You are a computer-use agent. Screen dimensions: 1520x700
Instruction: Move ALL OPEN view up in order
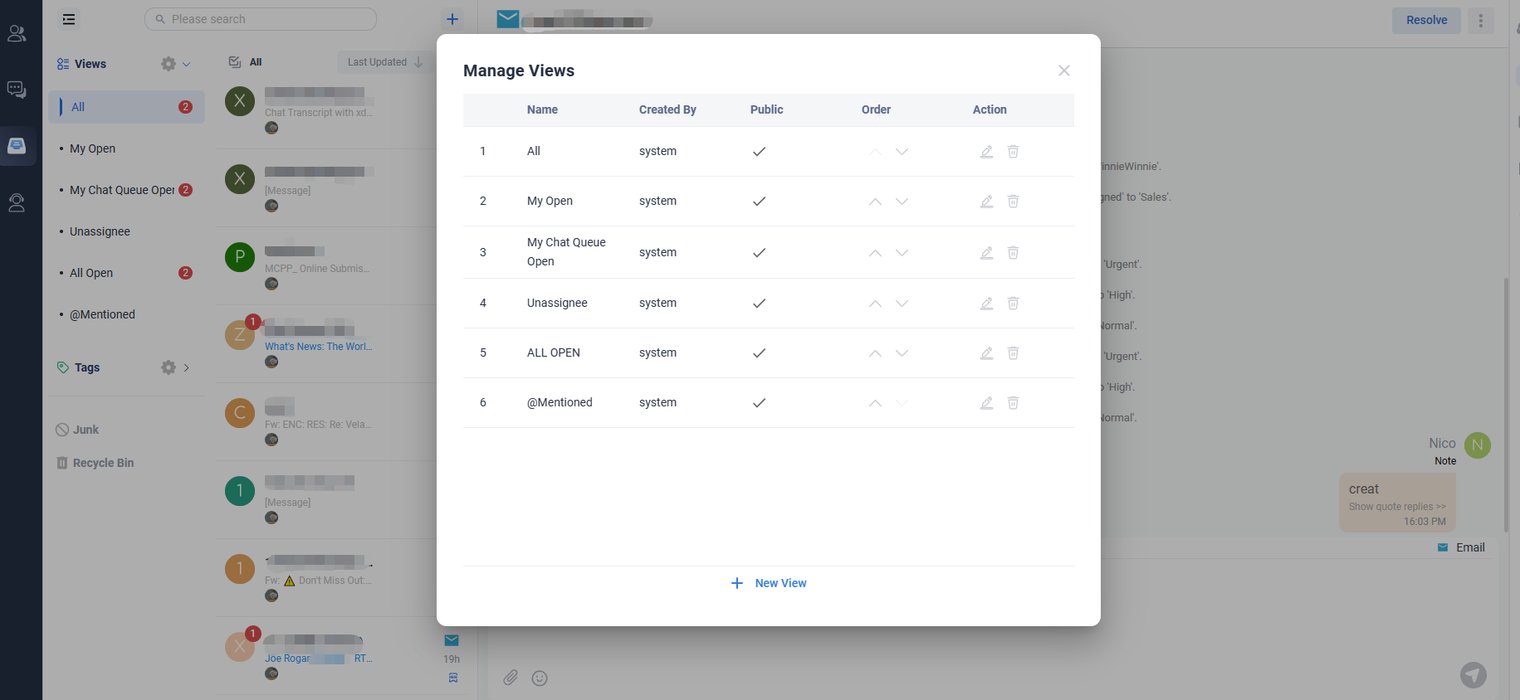point(875,353)
